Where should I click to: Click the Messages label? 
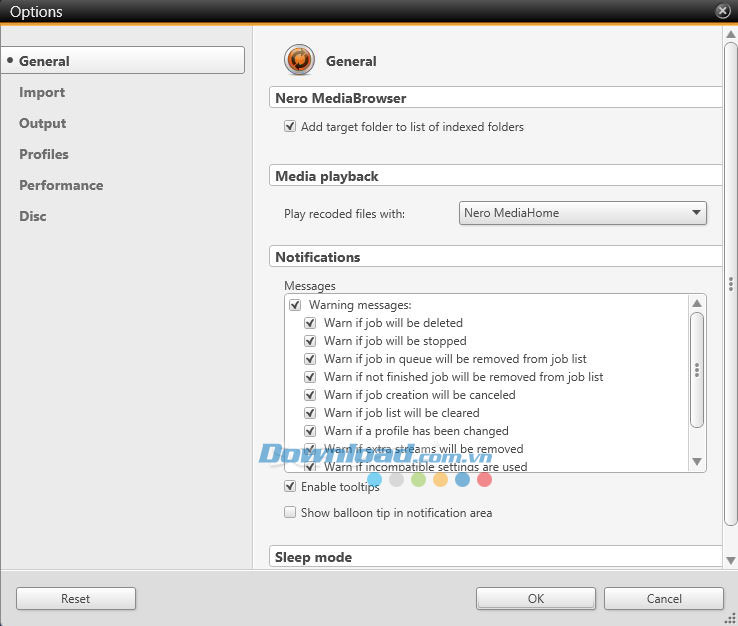click(x=310, y=286)
